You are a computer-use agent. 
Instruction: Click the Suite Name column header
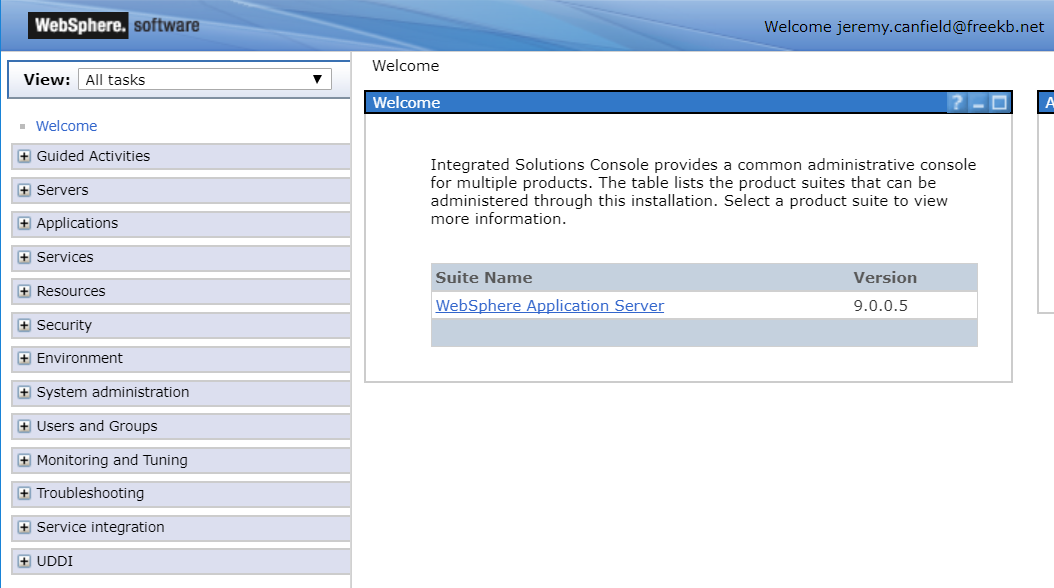(484, 278)
